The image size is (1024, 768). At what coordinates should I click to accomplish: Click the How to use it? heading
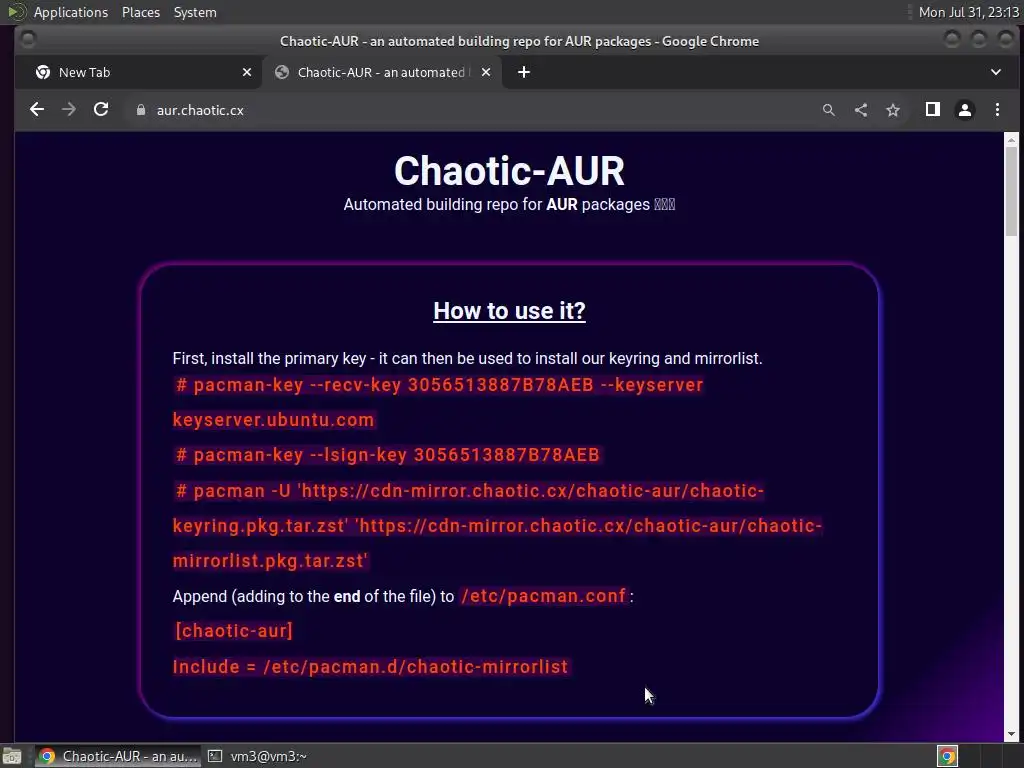click(x=509, y=311)
